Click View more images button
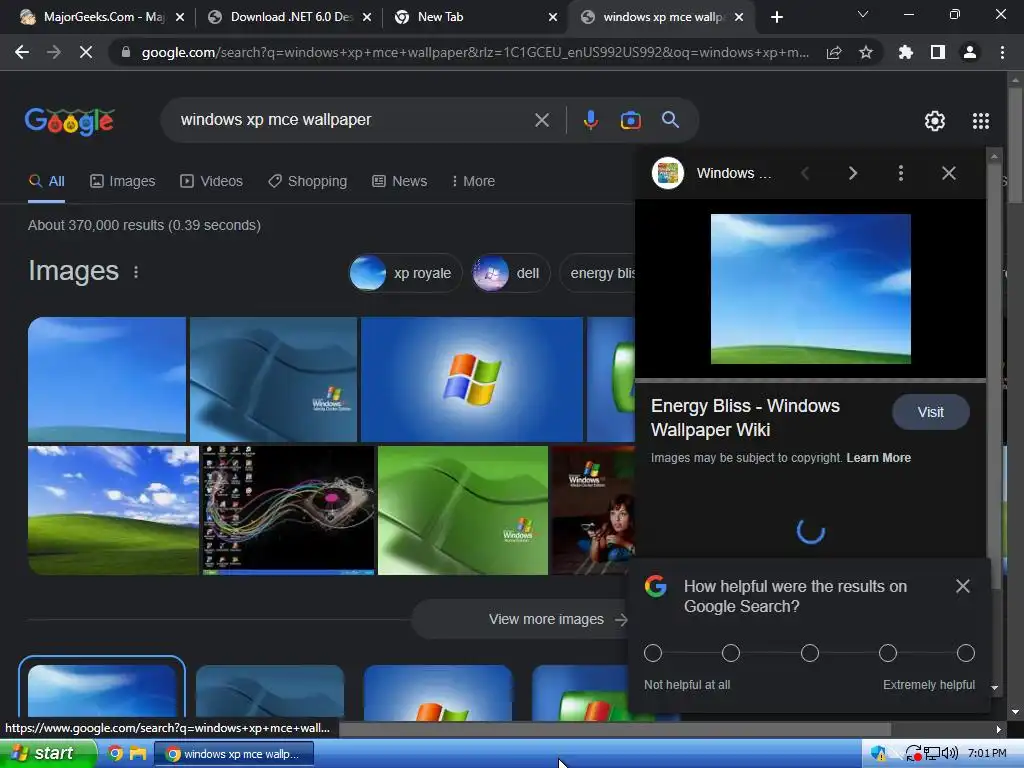 (x=520, y=619)
